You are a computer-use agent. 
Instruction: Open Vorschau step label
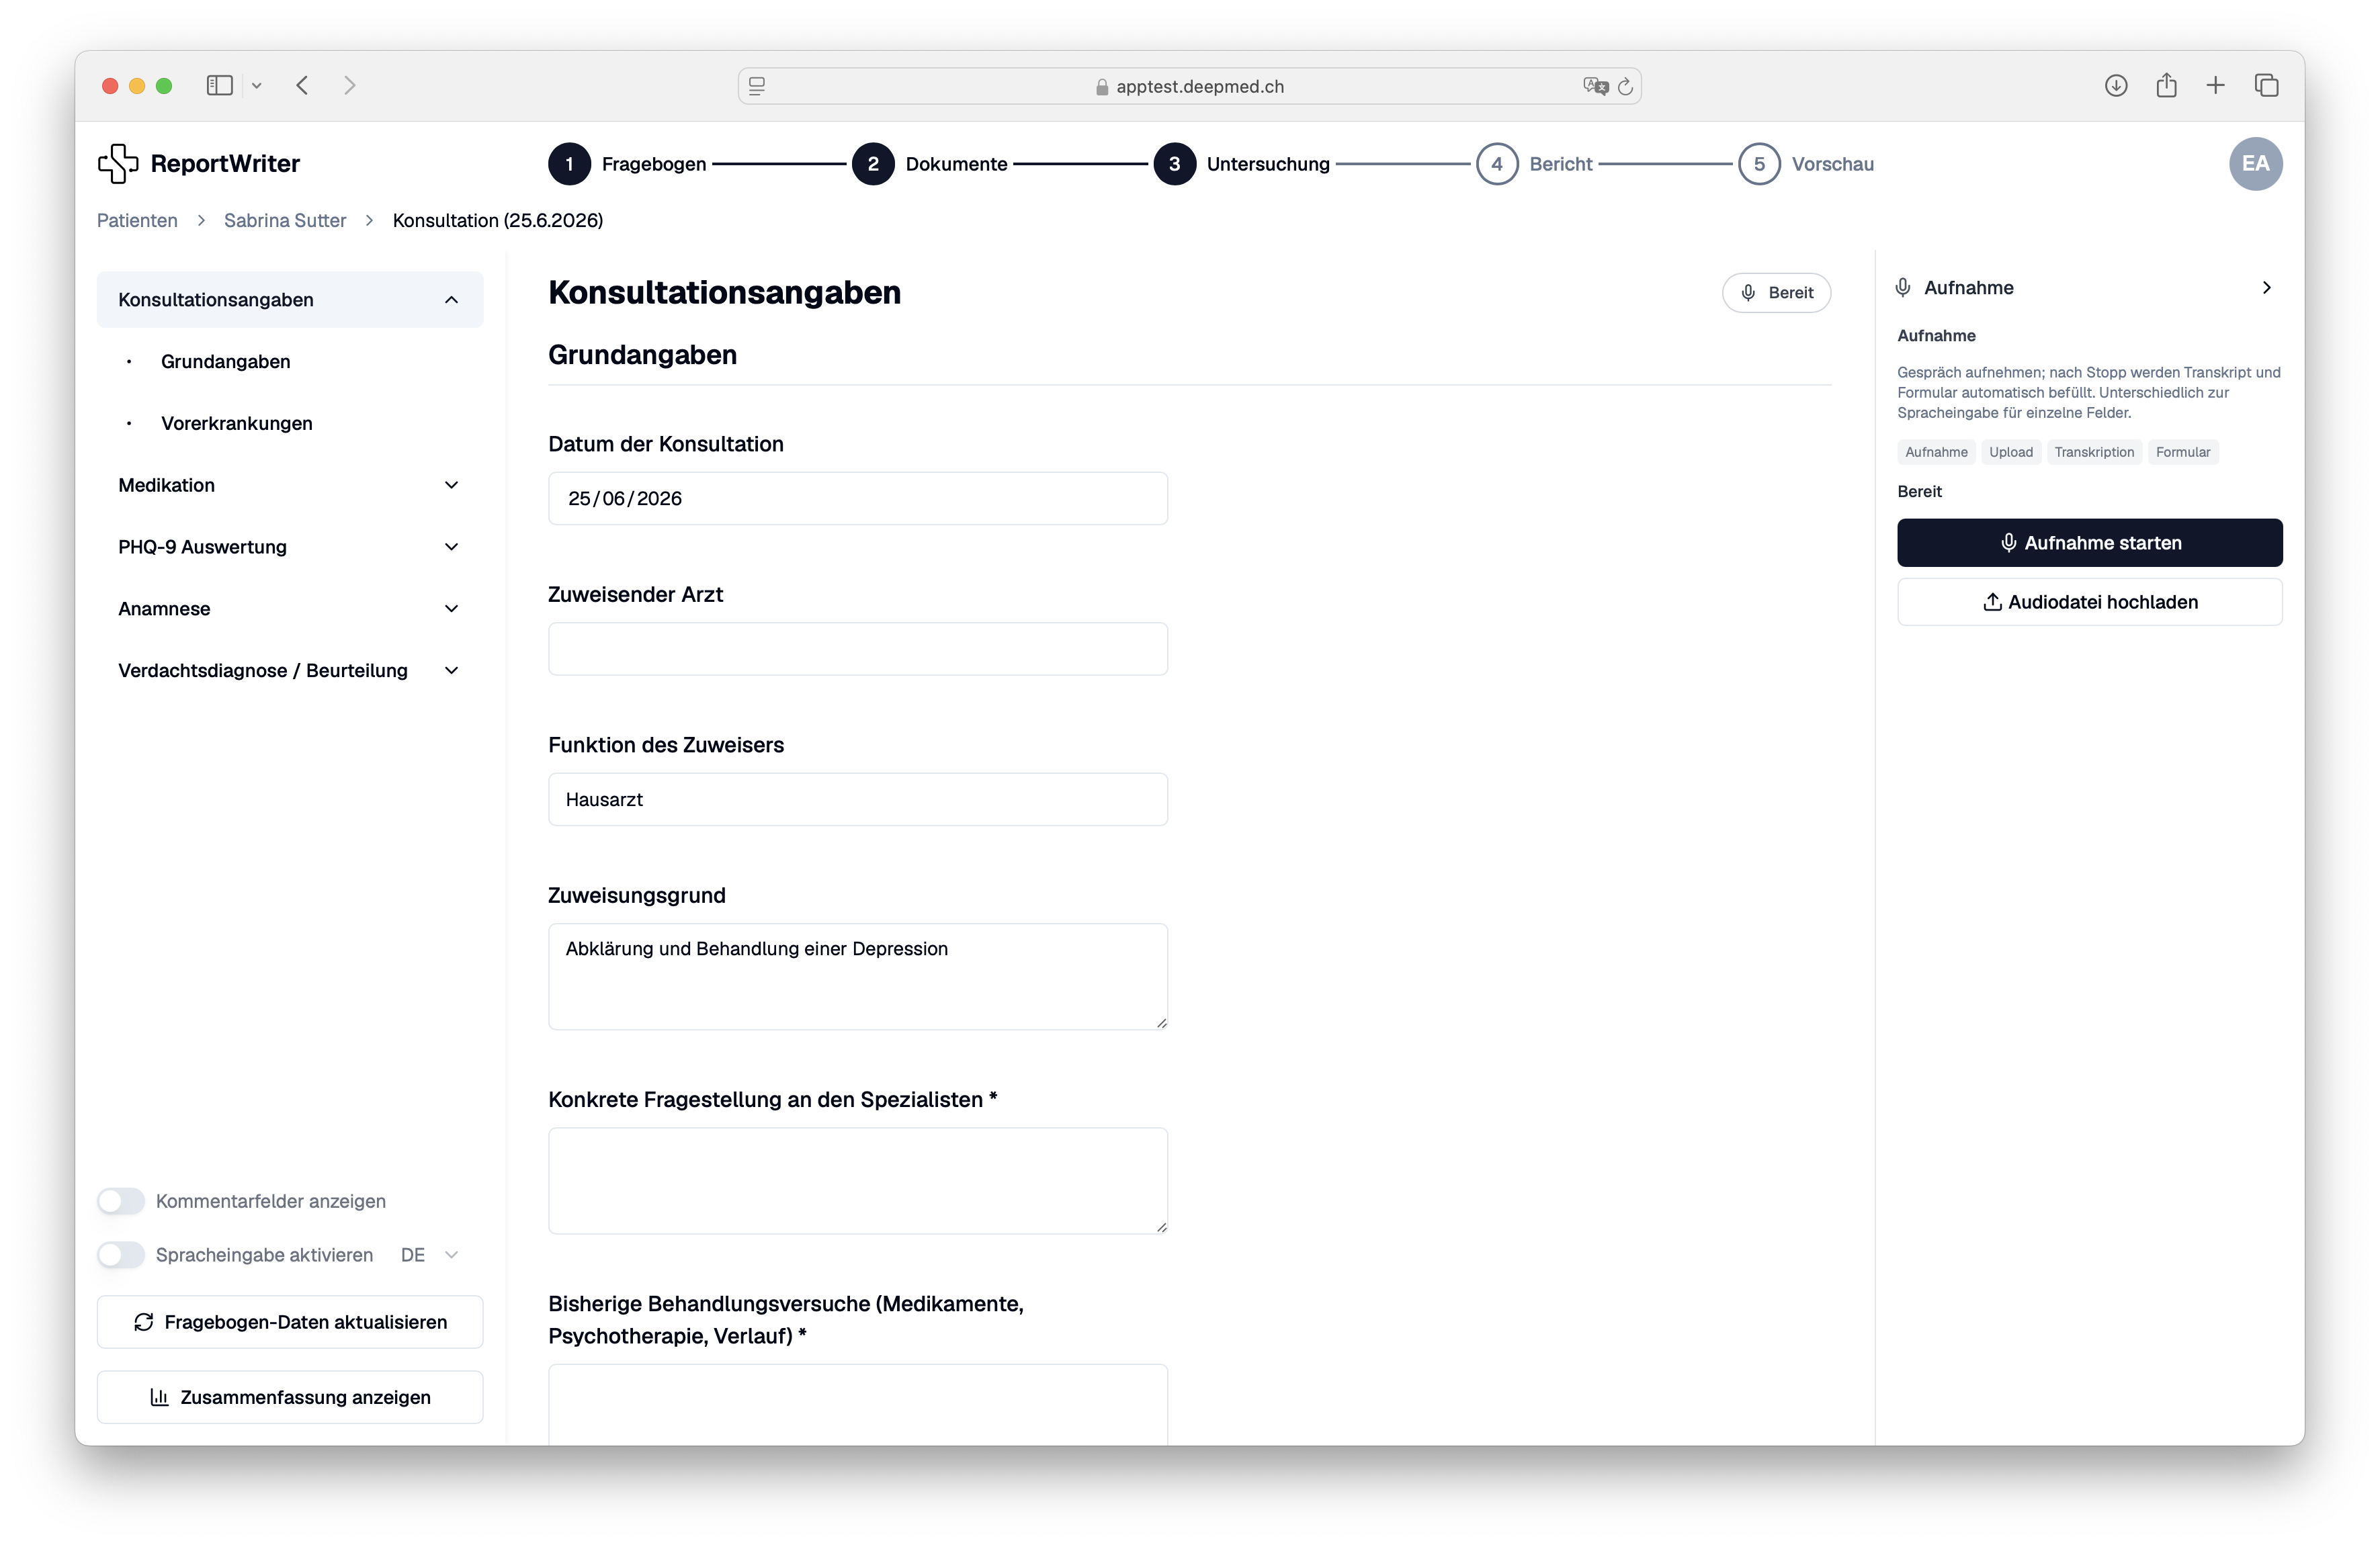(1832, 164)
